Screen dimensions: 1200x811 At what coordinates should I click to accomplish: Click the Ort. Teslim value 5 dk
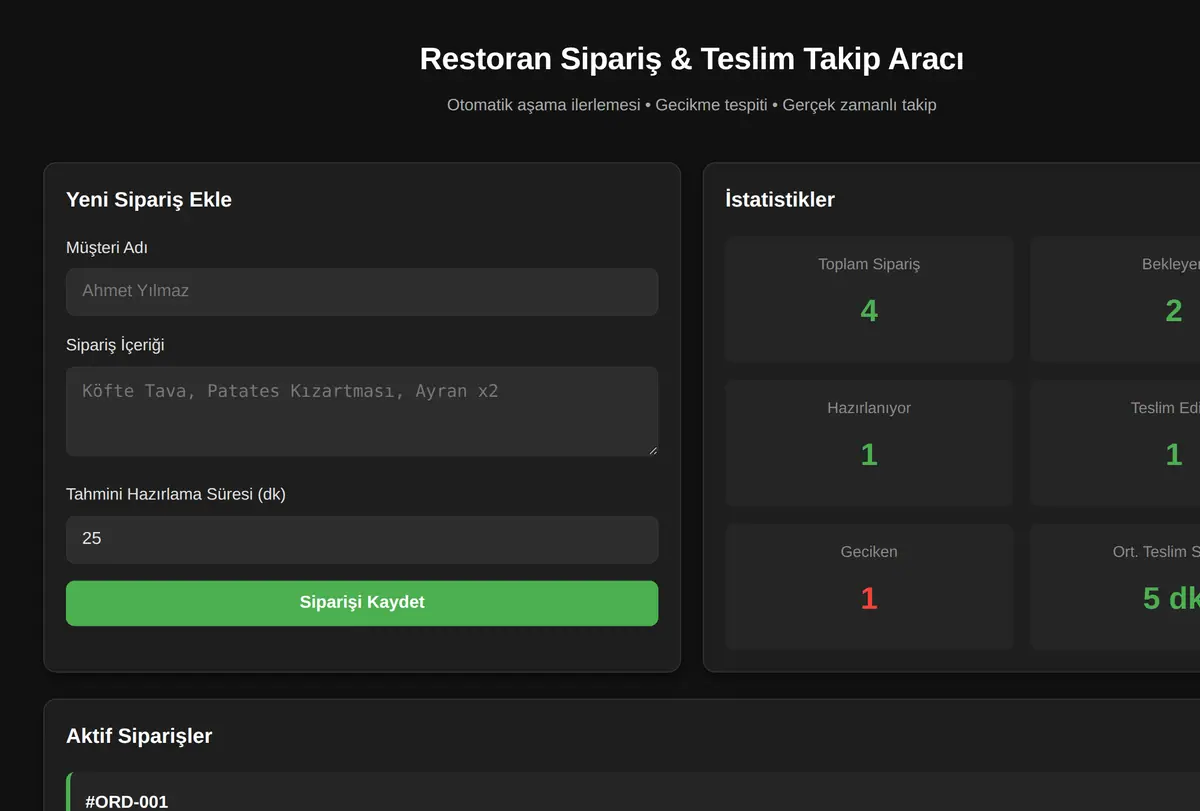click(x=1171, y=598)
